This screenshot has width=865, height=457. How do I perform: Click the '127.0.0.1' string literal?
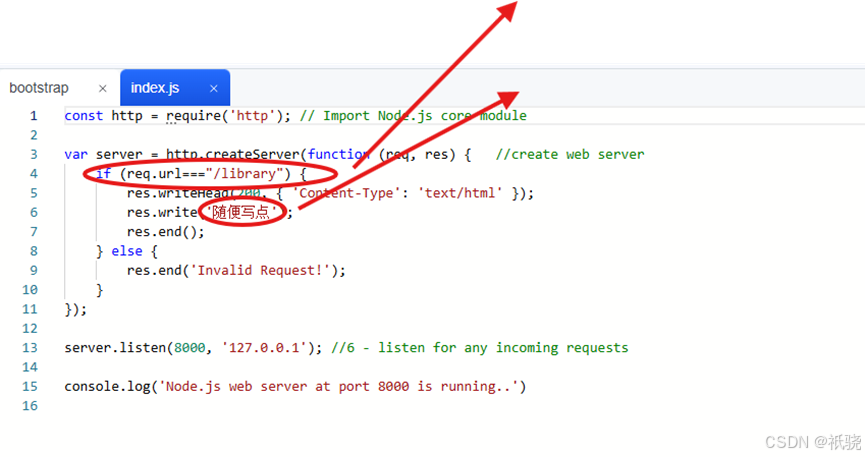click(264, 348)
